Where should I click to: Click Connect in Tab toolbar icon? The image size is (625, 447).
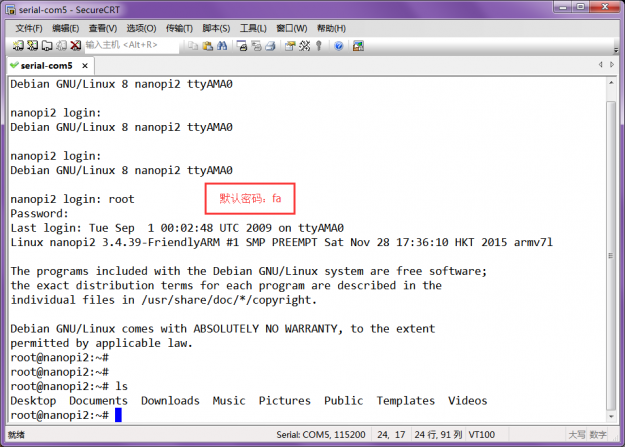click(47, 46)
